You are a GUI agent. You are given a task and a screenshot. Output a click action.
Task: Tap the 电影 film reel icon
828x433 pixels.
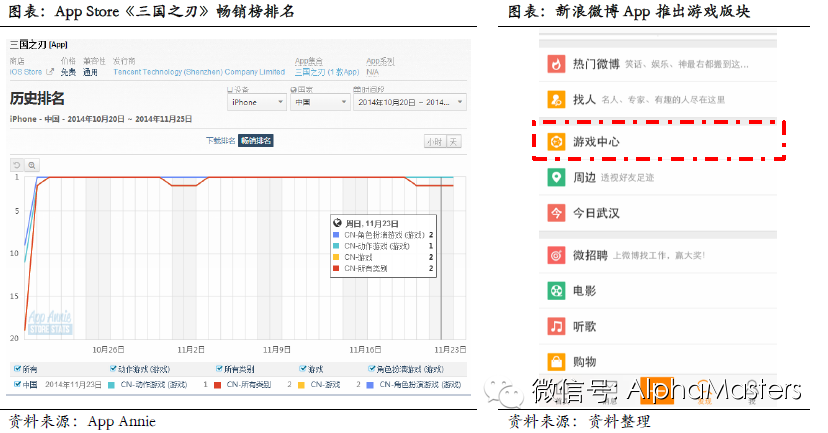pos(556,291)
